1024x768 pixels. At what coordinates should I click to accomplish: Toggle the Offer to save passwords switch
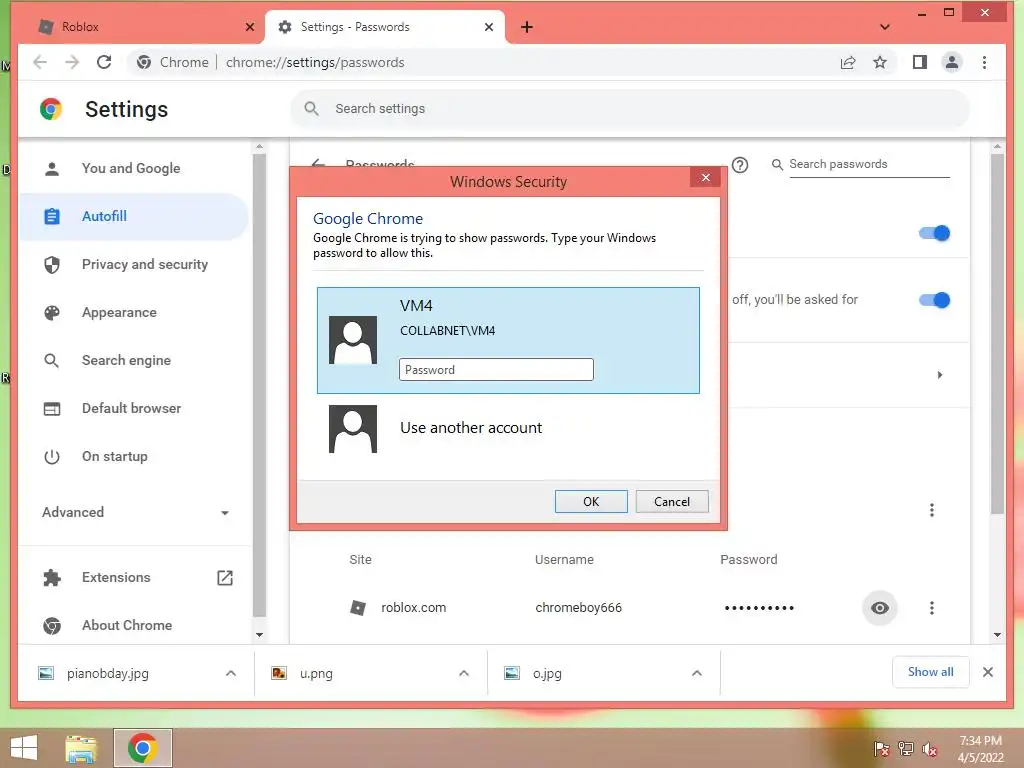934,233
